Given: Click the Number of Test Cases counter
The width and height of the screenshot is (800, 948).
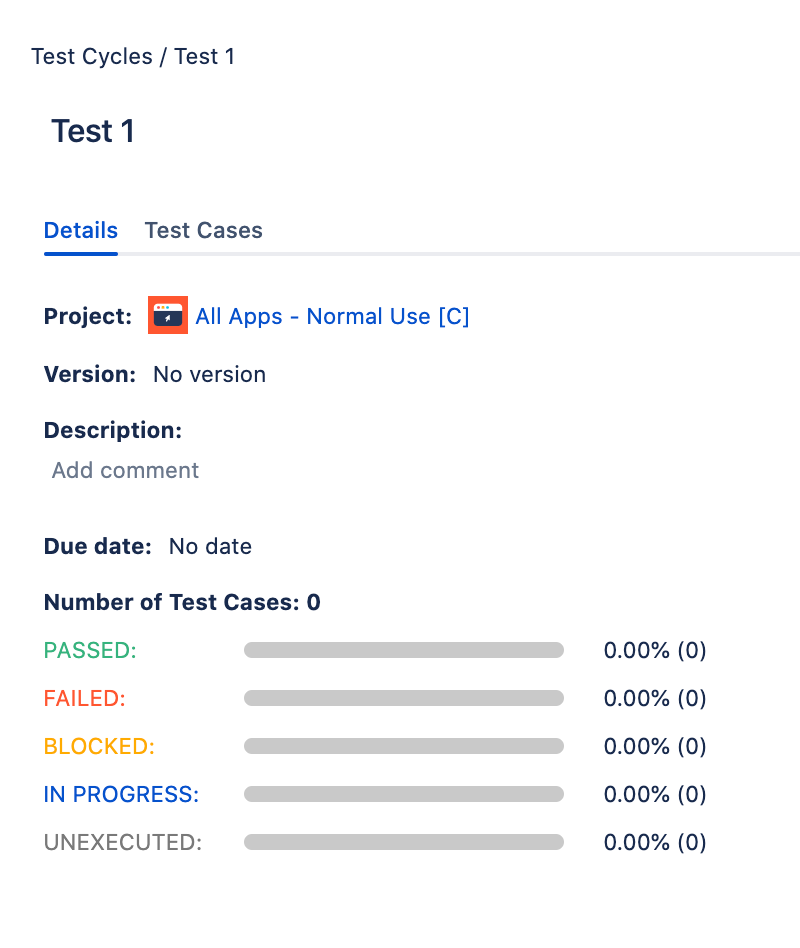Looking at the screenshot, I should coord(182,602).
